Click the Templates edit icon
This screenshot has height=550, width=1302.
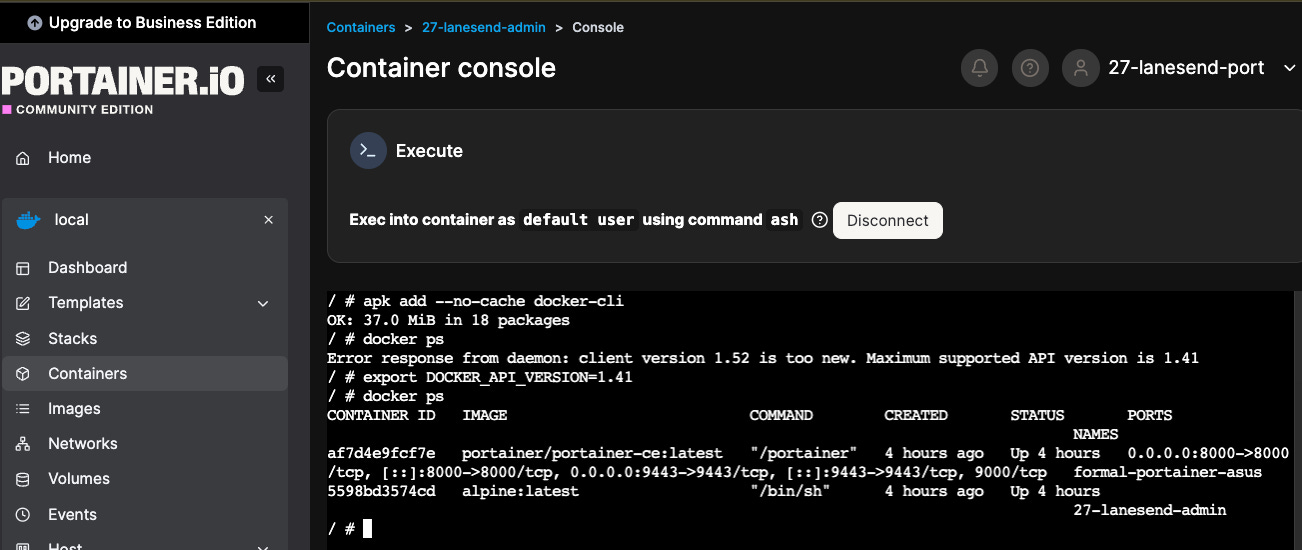coord(24,303)
